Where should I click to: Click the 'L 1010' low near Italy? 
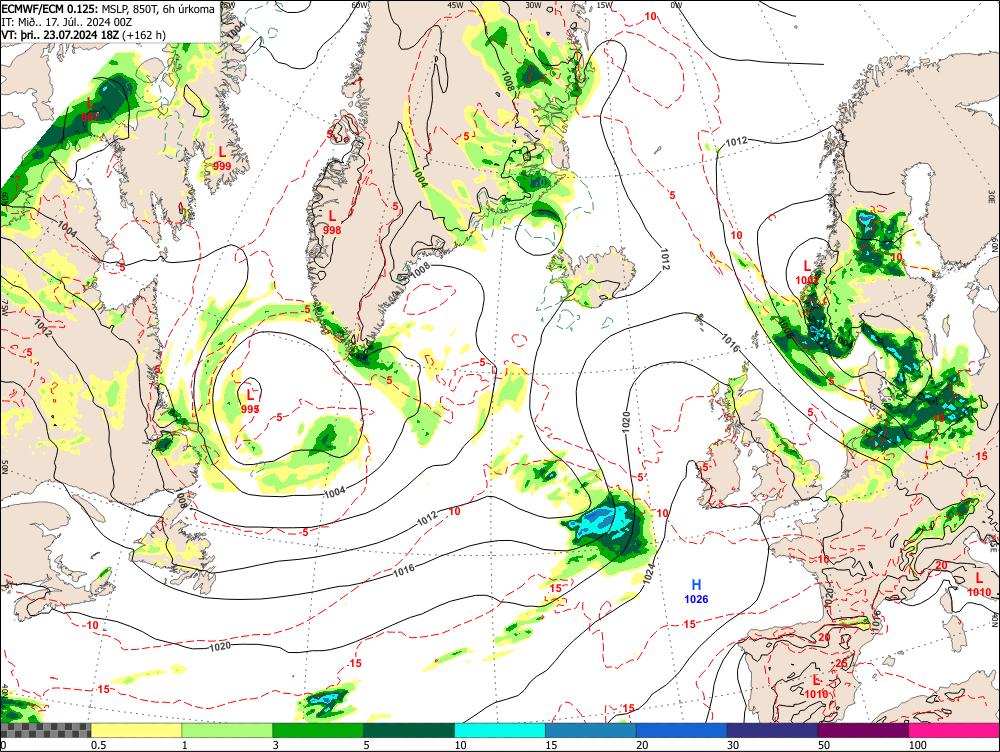click(979, 584)
